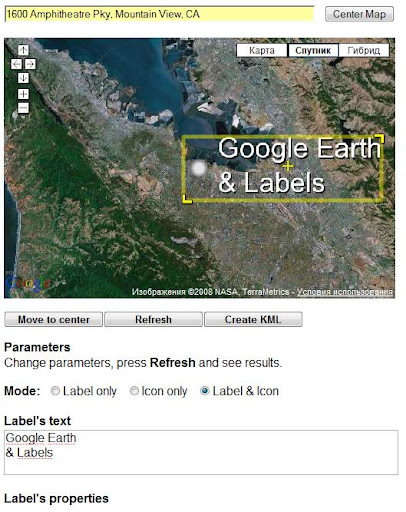Click into the Label's text box
Image resolution: width=406 pixels, height=512 pixels.
coord(201,452)
